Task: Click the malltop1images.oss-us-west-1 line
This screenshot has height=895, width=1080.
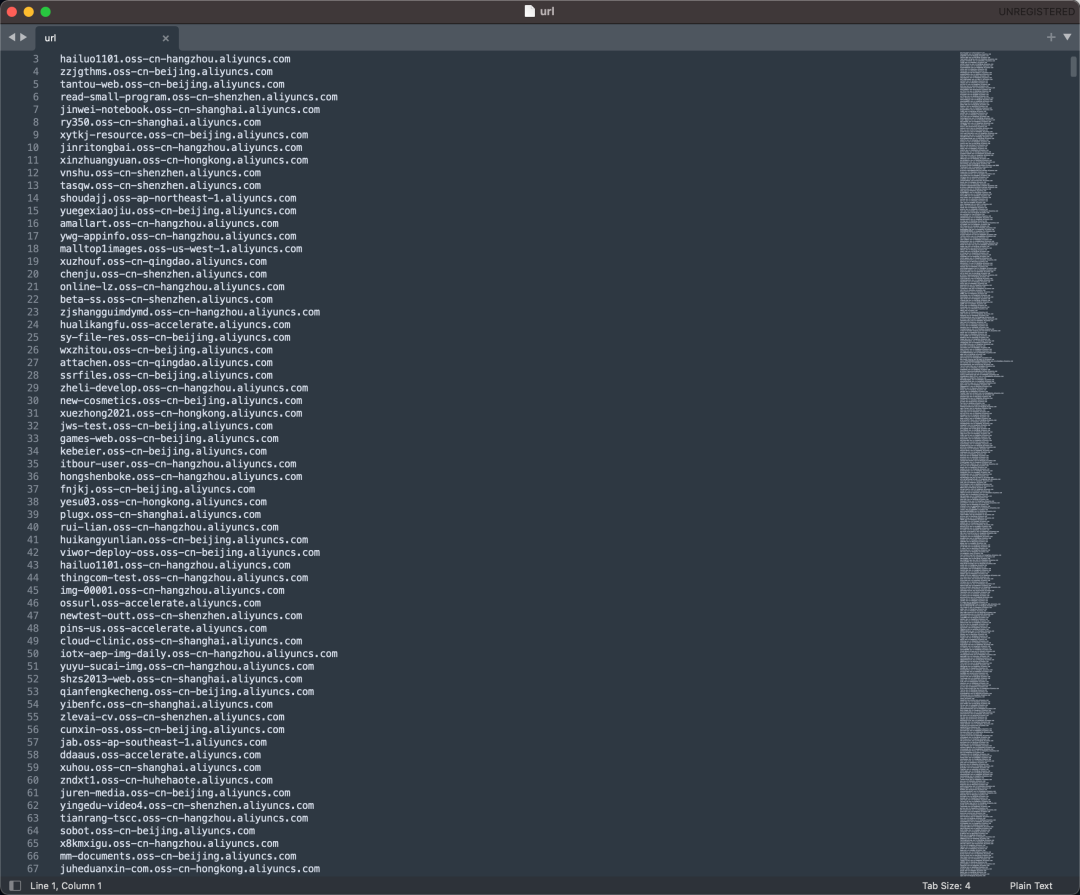Action: (181, 249)
